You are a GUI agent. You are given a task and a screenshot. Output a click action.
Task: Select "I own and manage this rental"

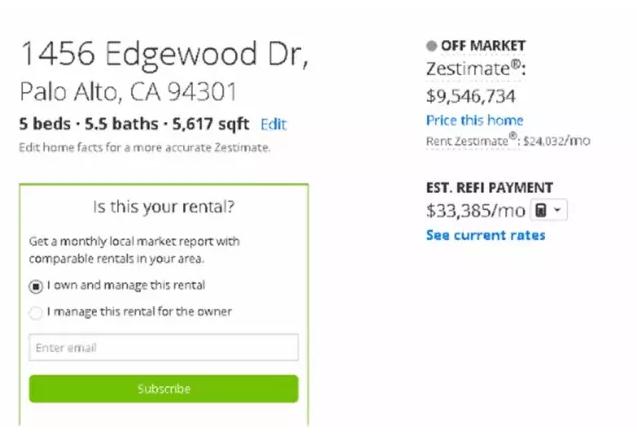click(36, 285)
